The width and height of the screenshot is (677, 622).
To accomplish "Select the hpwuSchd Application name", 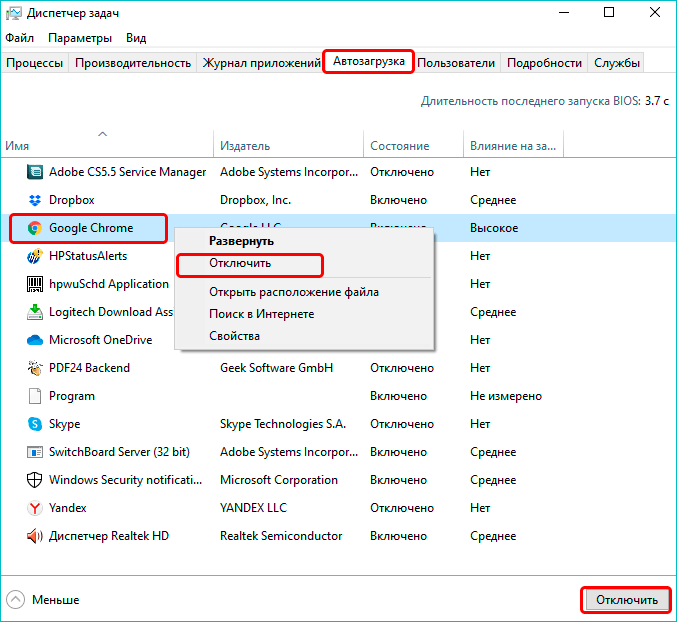I will pyautogui.click(x=109, y=284).
